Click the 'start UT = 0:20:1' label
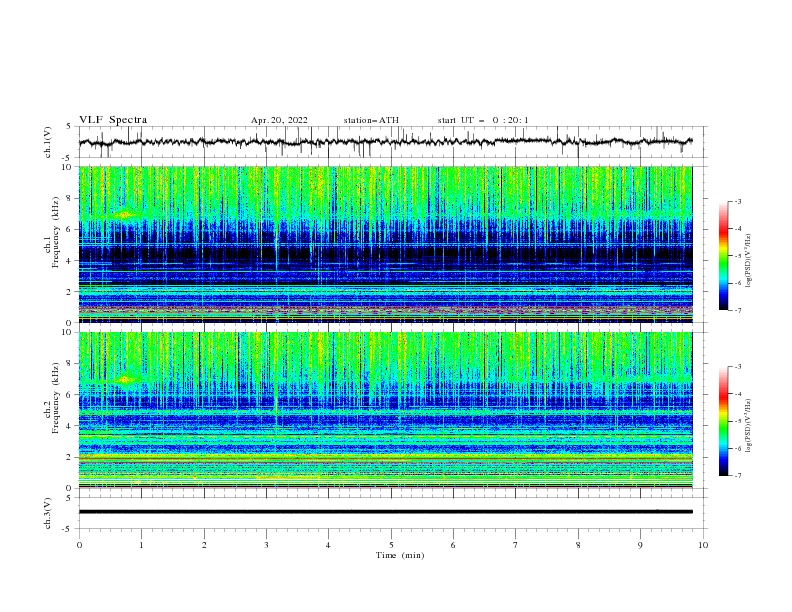 pos(483,120)
